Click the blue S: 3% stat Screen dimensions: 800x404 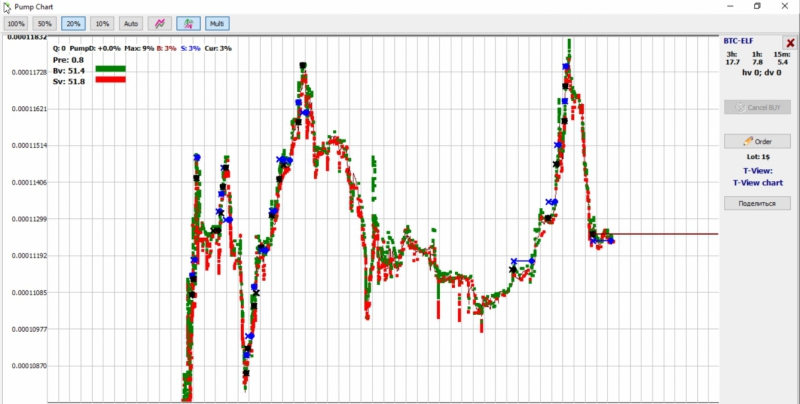click(x=190, y=48)
